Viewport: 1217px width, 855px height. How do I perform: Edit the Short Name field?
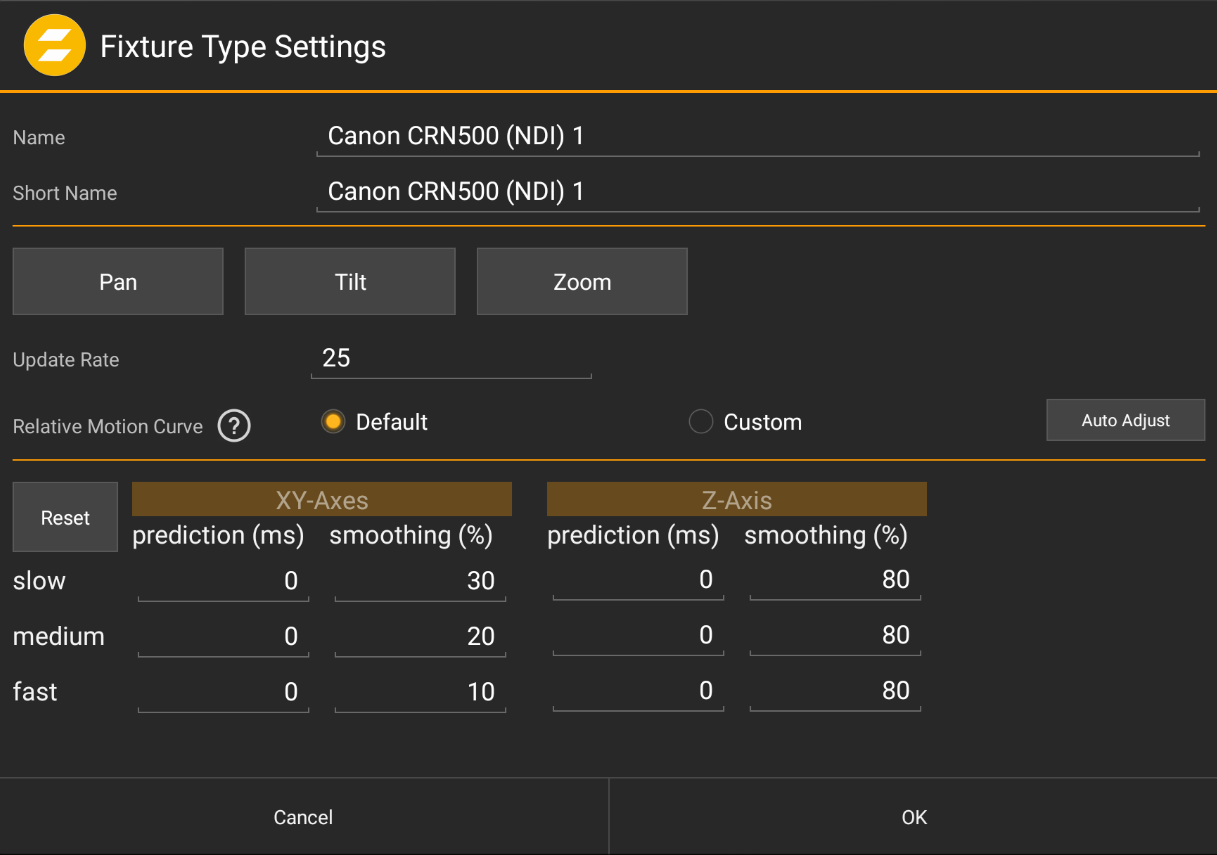pyautogui.click(x=757, y=191)
